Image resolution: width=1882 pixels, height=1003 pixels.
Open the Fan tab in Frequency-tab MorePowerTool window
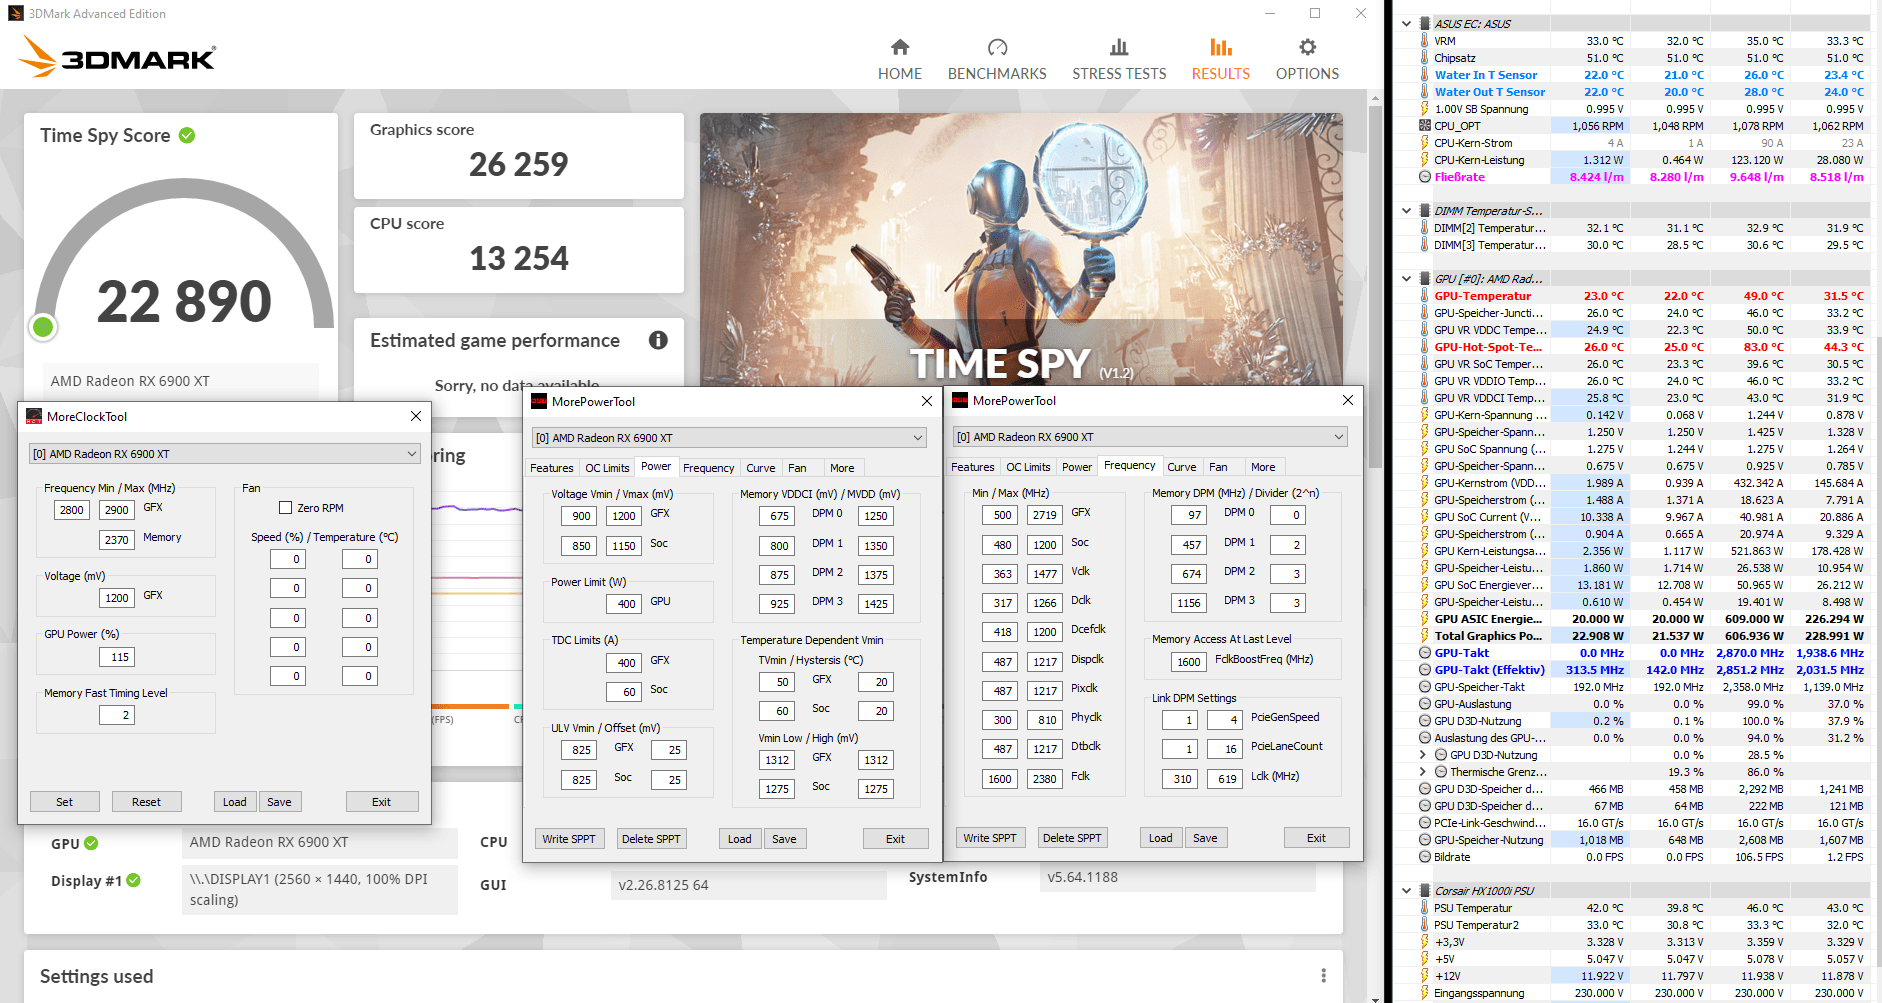click(1218, 467)
